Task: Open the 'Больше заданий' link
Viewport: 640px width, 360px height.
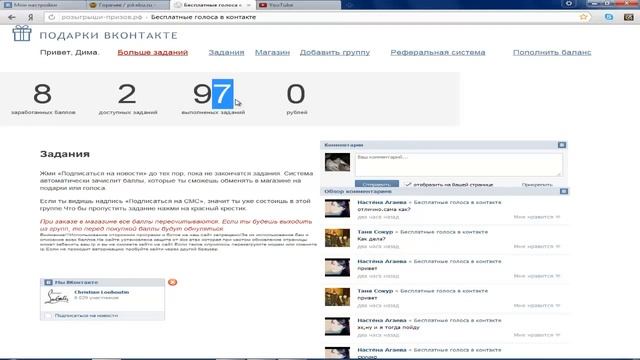Action: point(153,52)
